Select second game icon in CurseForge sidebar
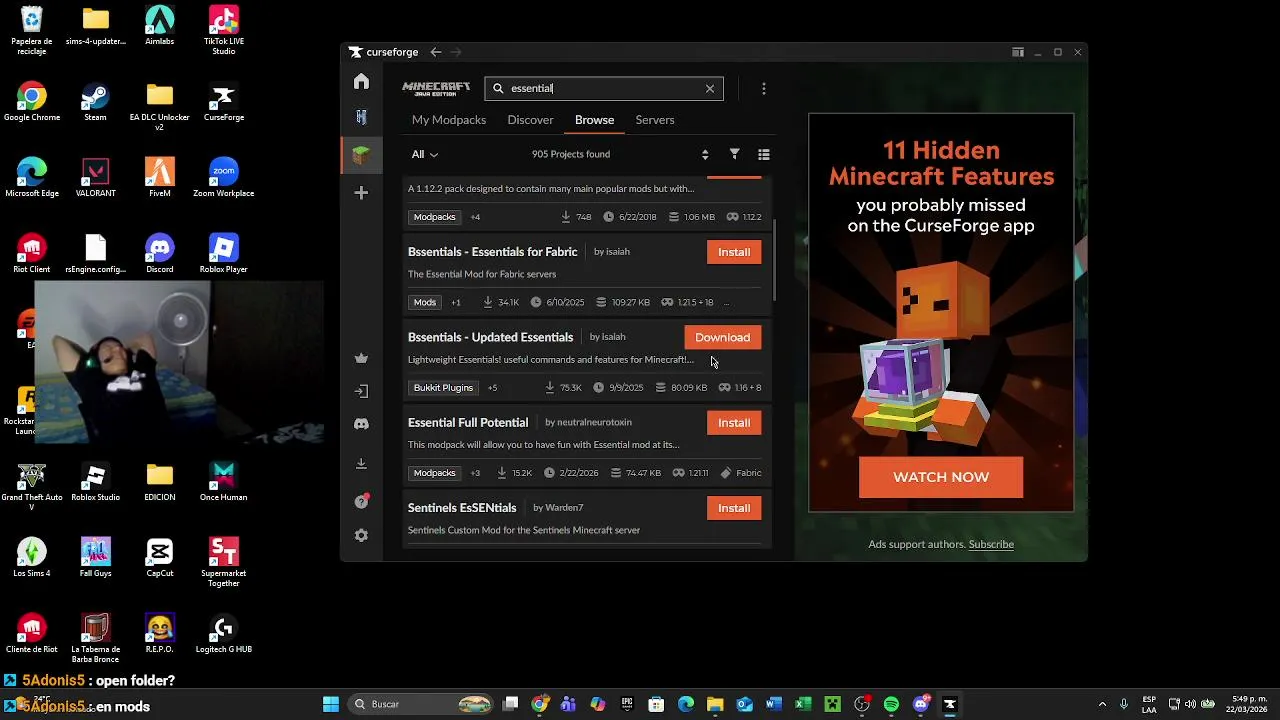This screenshot has height=720, width=1280. coord(361,118)
